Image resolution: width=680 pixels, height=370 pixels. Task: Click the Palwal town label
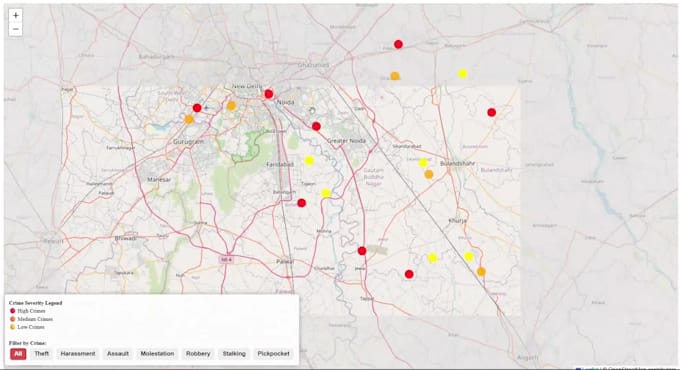click(x=285, y=262)
